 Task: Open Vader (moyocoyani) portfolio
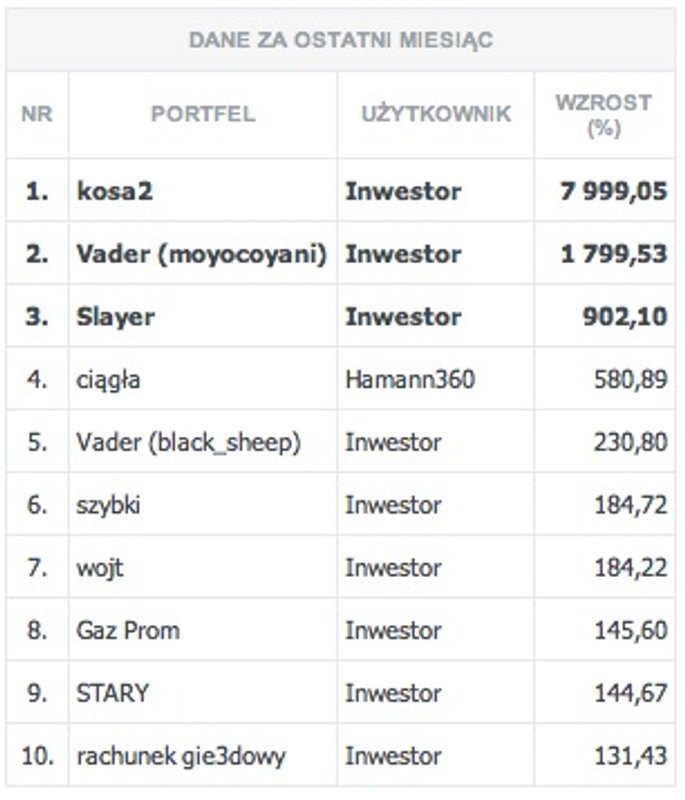pyautogui.click(x=202, y=254)
